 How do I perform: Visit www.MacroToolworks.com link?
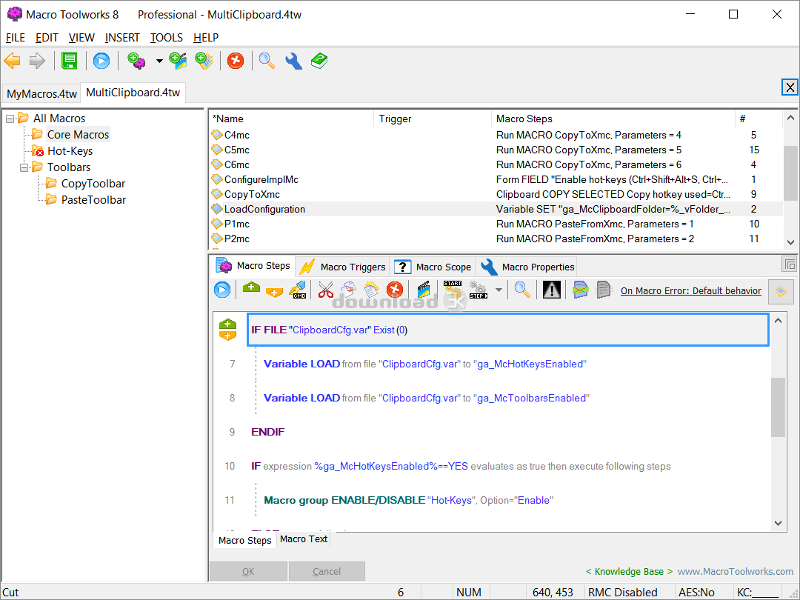735,571
